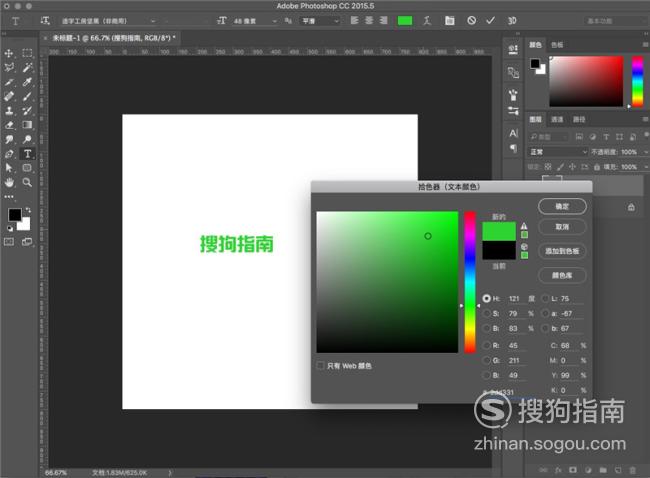Screen dimensions: 650x478
Task: Select the Lab a radio button
Action: (546, 313)
